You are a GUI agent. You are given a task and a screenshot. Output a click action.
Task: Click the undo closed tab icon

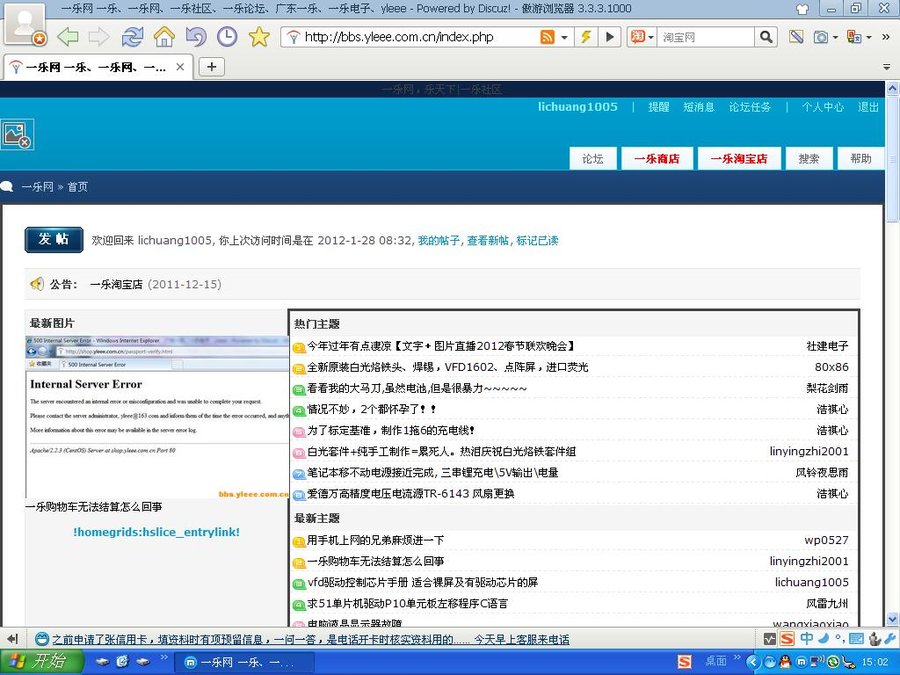click(x=195, y=37)
